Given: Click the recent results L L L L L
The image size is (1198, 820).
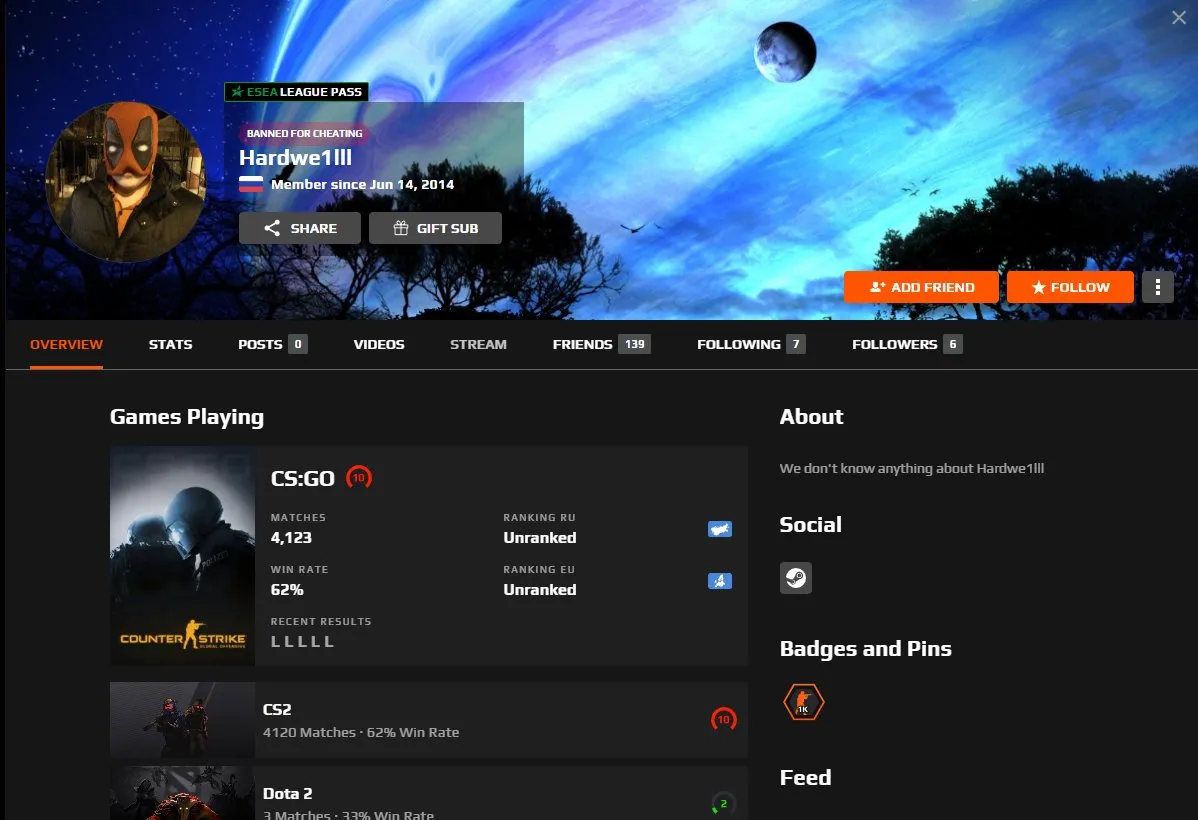Looking at the screenshot, I should pyautogui.click(x=303, y=642).
